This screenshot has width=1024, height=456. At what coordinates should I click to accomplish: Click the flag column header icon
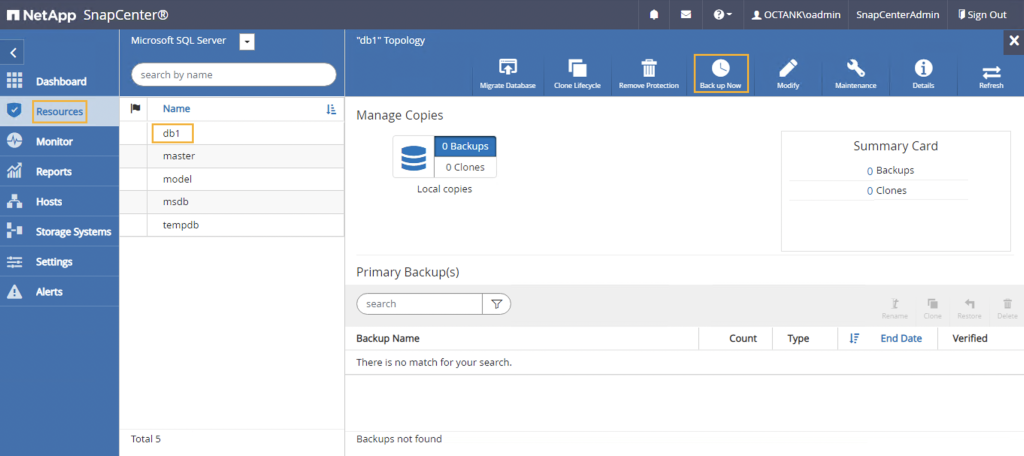(136, 108)
